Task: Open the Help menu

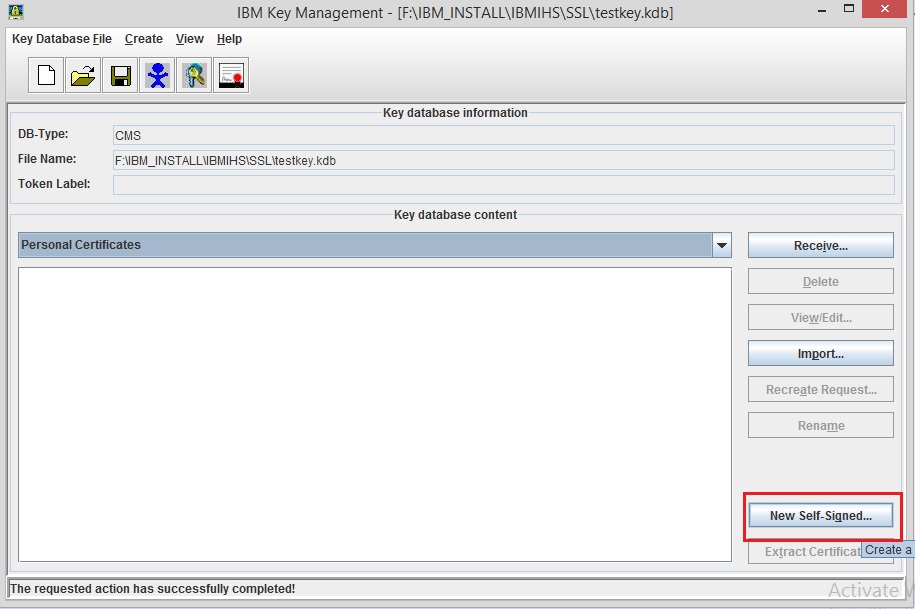Action: [229, 39]
